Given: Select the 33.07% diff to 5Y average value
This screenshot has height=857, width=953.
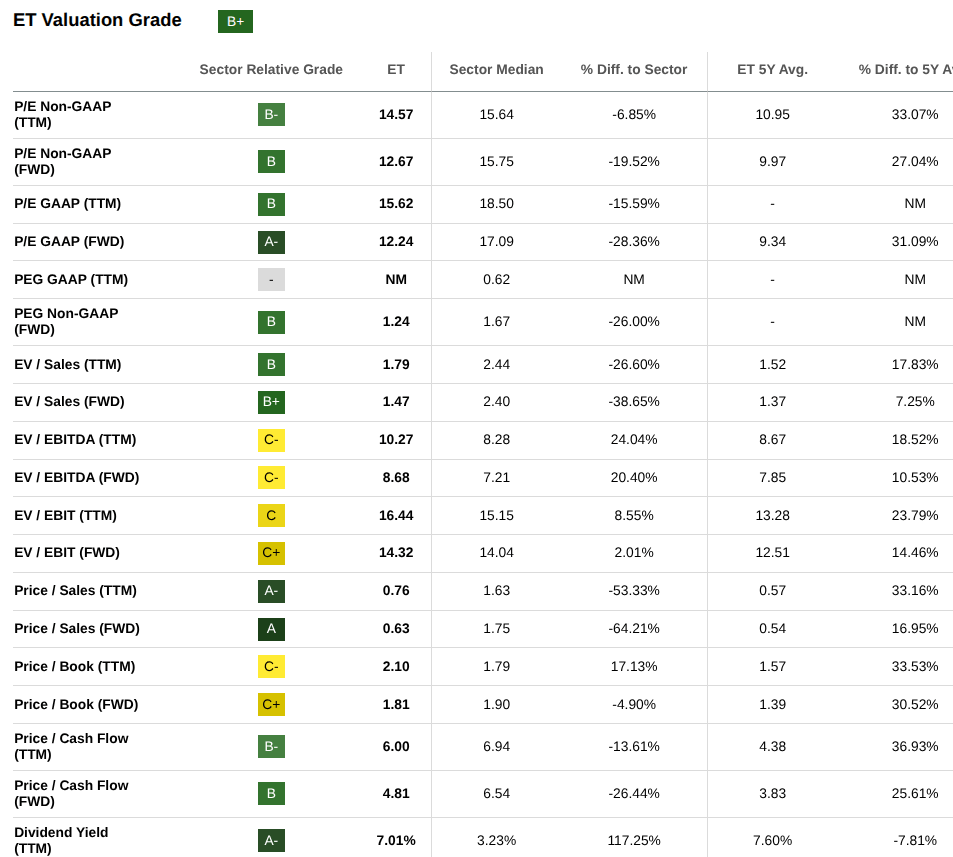Looking at the screenshot, I should coord(915,114).
